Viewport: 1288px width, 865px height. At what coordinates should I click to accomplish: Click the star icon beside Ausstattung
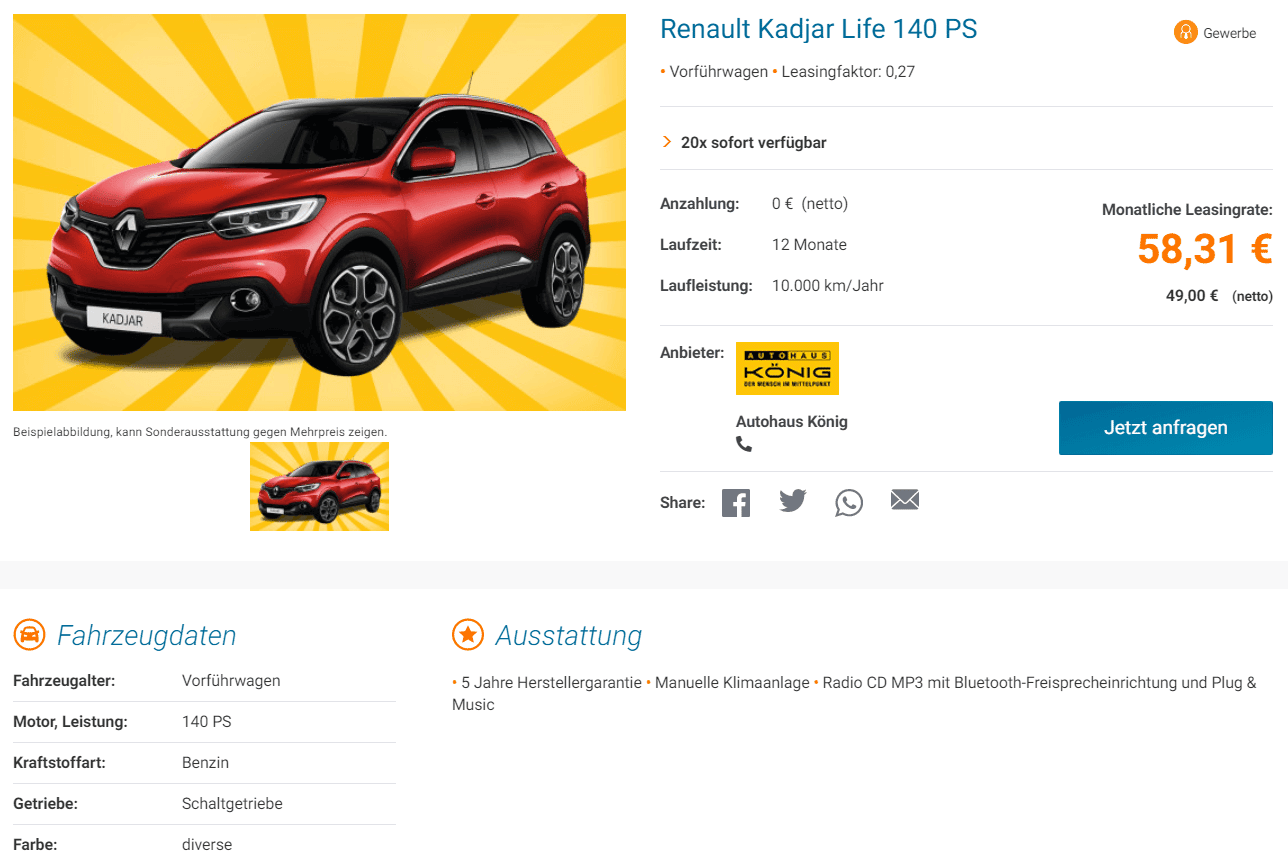(x=468, y=634)
